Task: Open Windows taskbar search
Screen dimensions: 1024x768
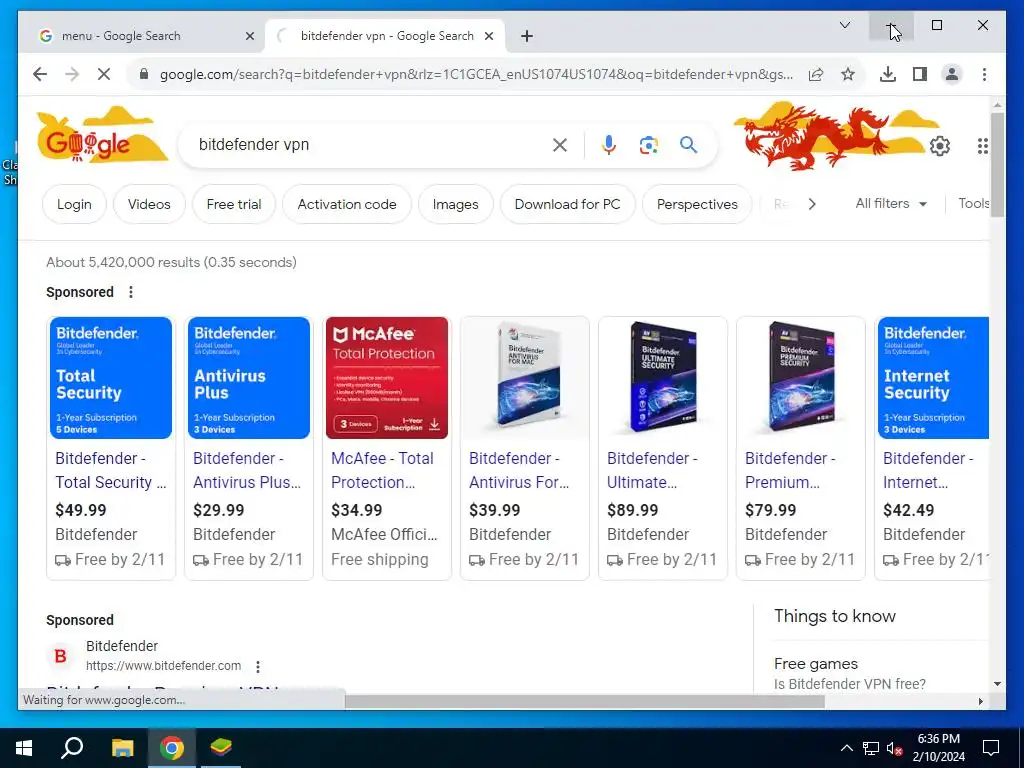Action: pyautogui.click(x=72, y=748)
